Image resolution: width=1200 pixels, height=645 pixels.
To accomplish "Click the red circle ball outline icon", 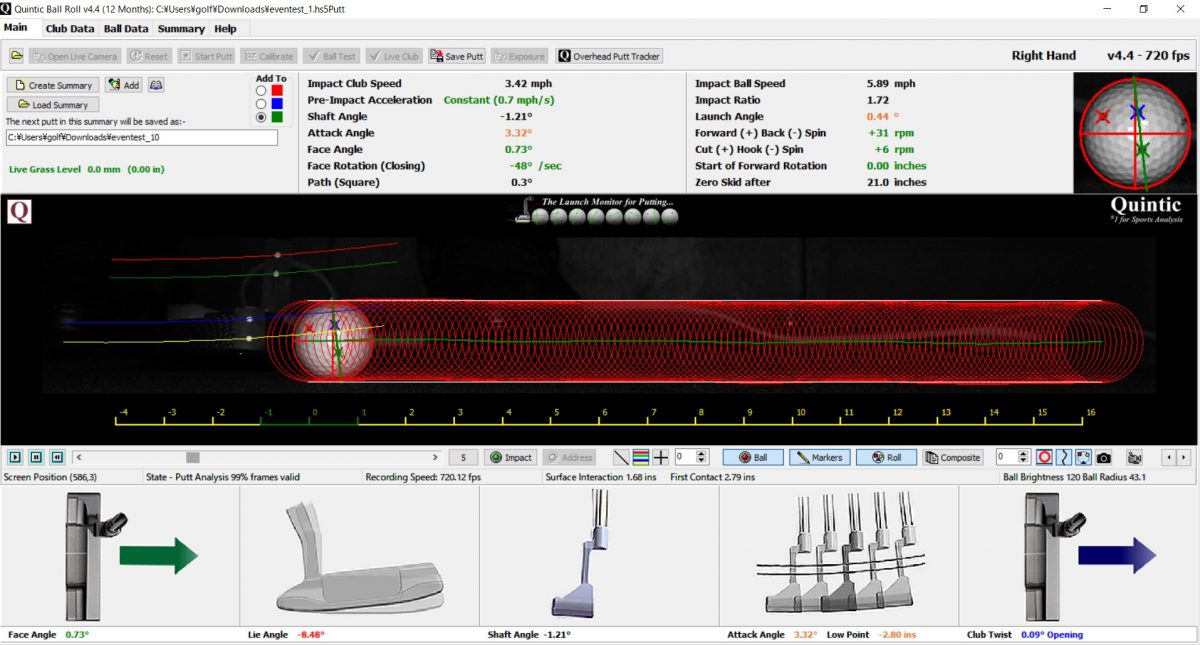I will (x=1045, y=457).
